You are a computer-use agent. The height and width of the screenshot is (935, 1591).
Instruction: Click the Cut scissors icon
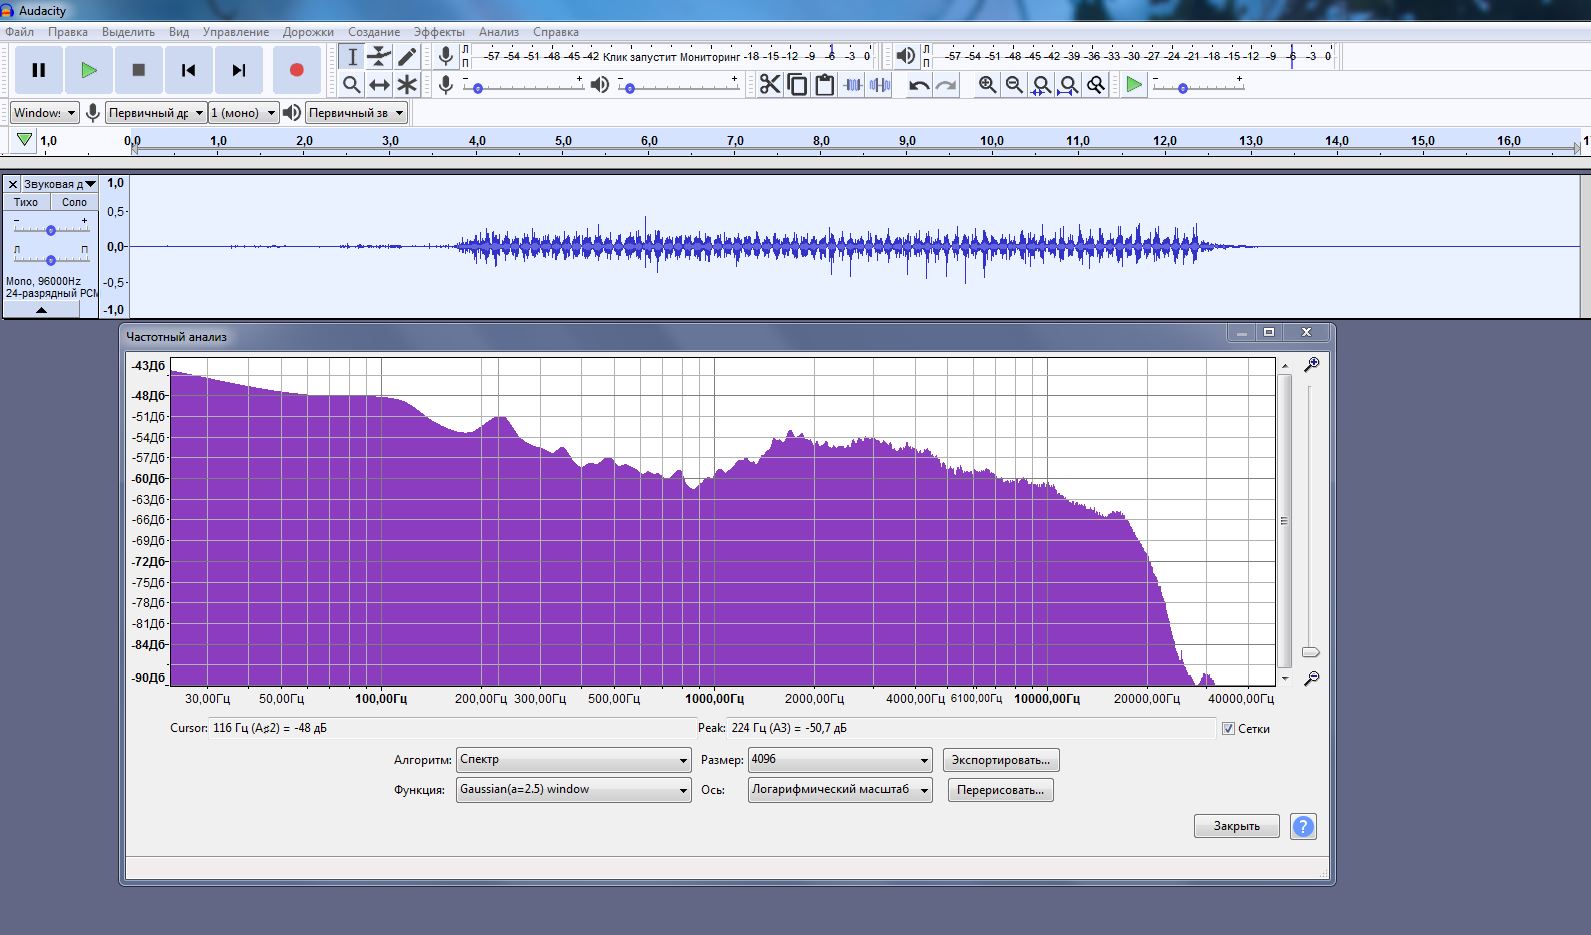coord(769,85)
